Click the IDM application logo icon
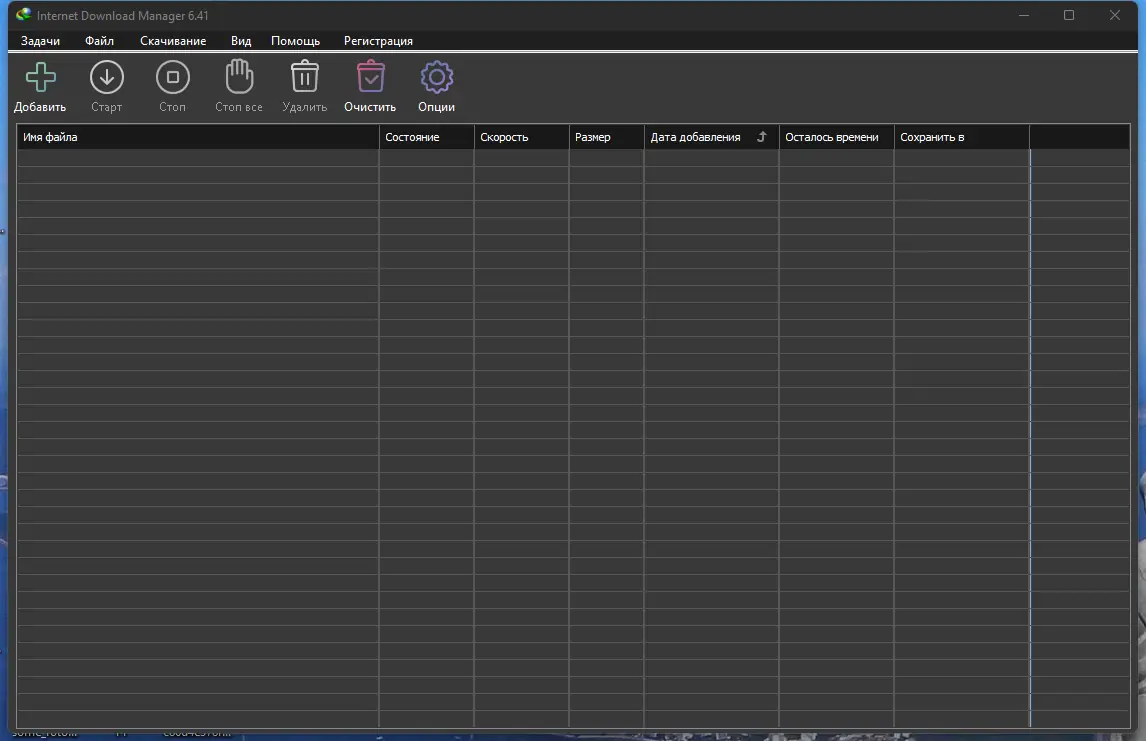The image size is (1146, 741). 23,15
